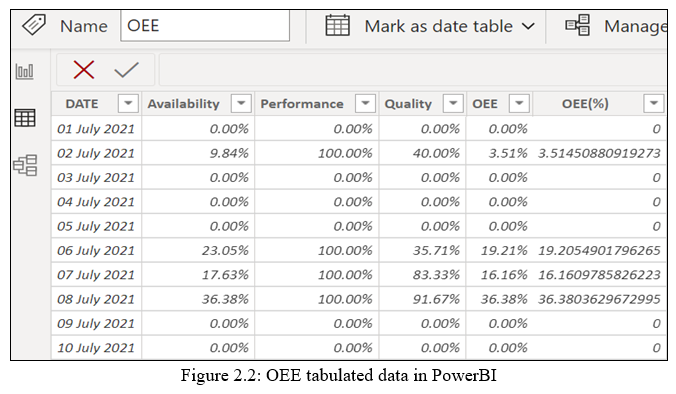This screenshot has height=394, width=676.
Task: Click the calendar icon beside Mark as date table
Action: (x=338, y=25)
